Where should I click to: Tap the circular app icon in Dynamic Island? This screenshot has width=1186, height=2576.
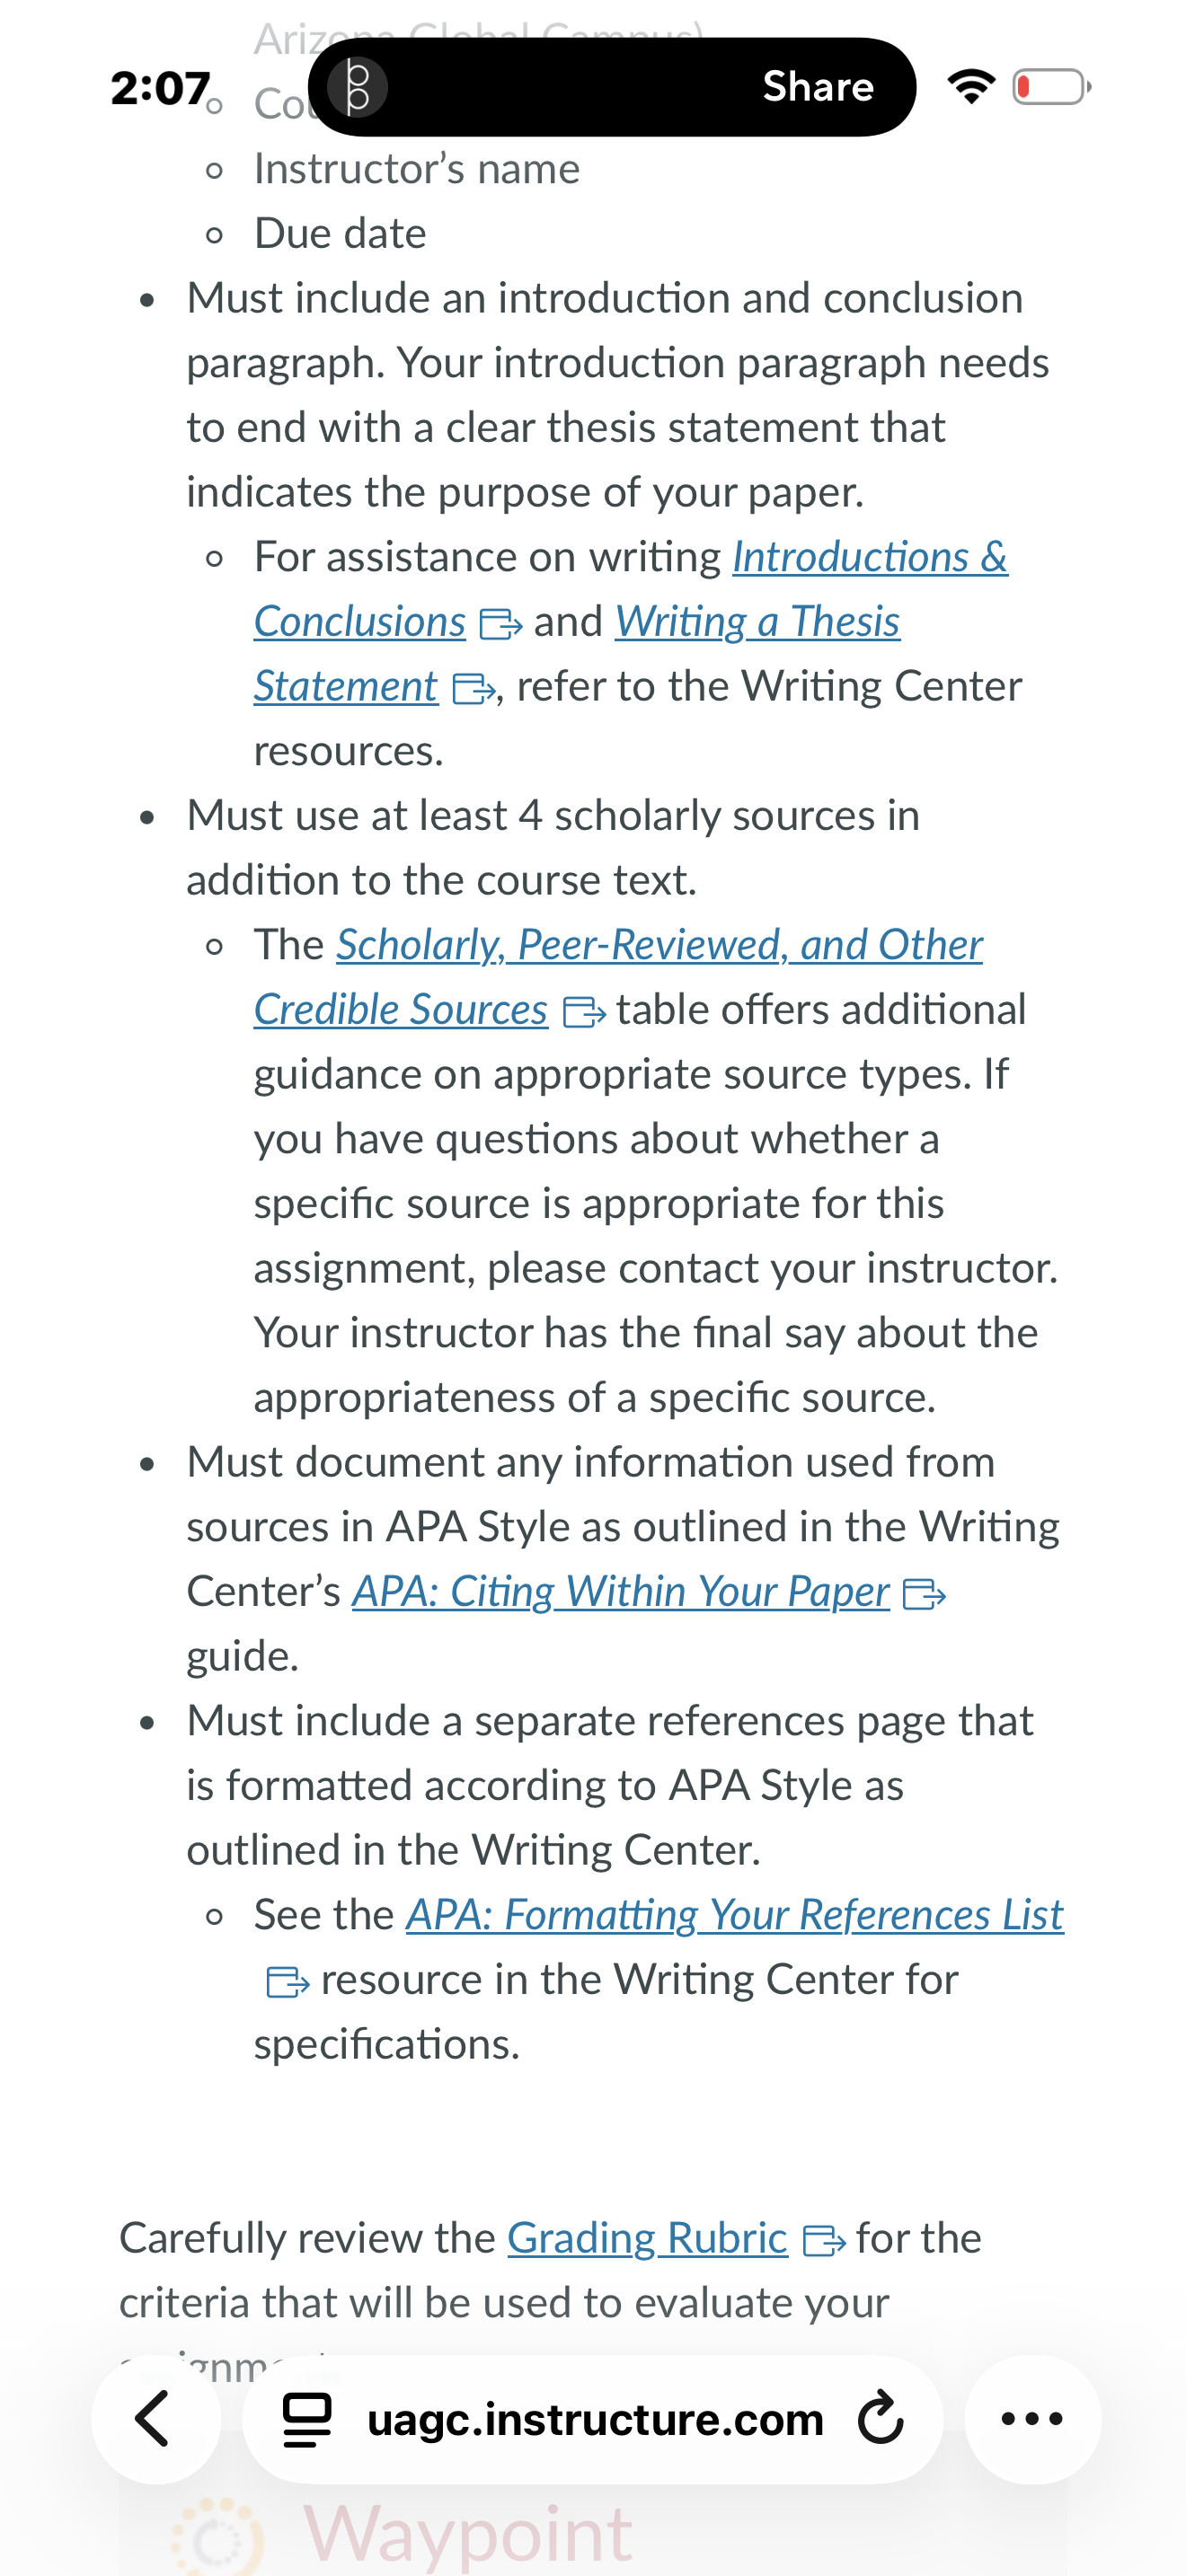coord(358,87)
